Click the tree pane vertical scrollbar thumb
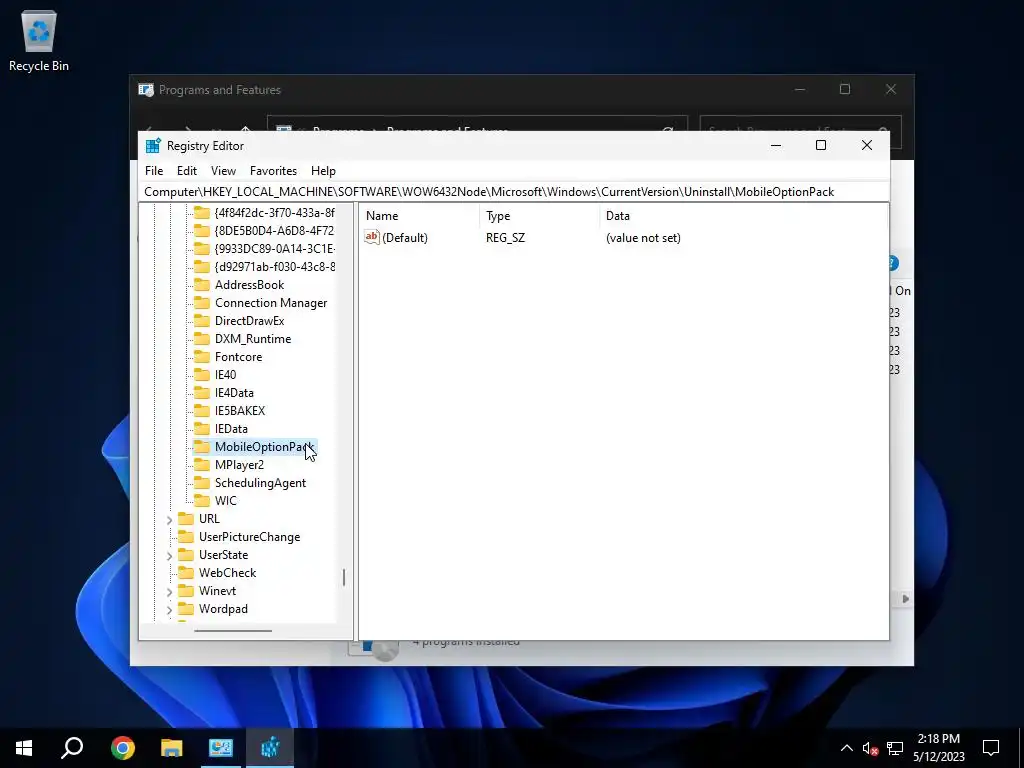Screen dimensions: 1024x768 (344, 577)
